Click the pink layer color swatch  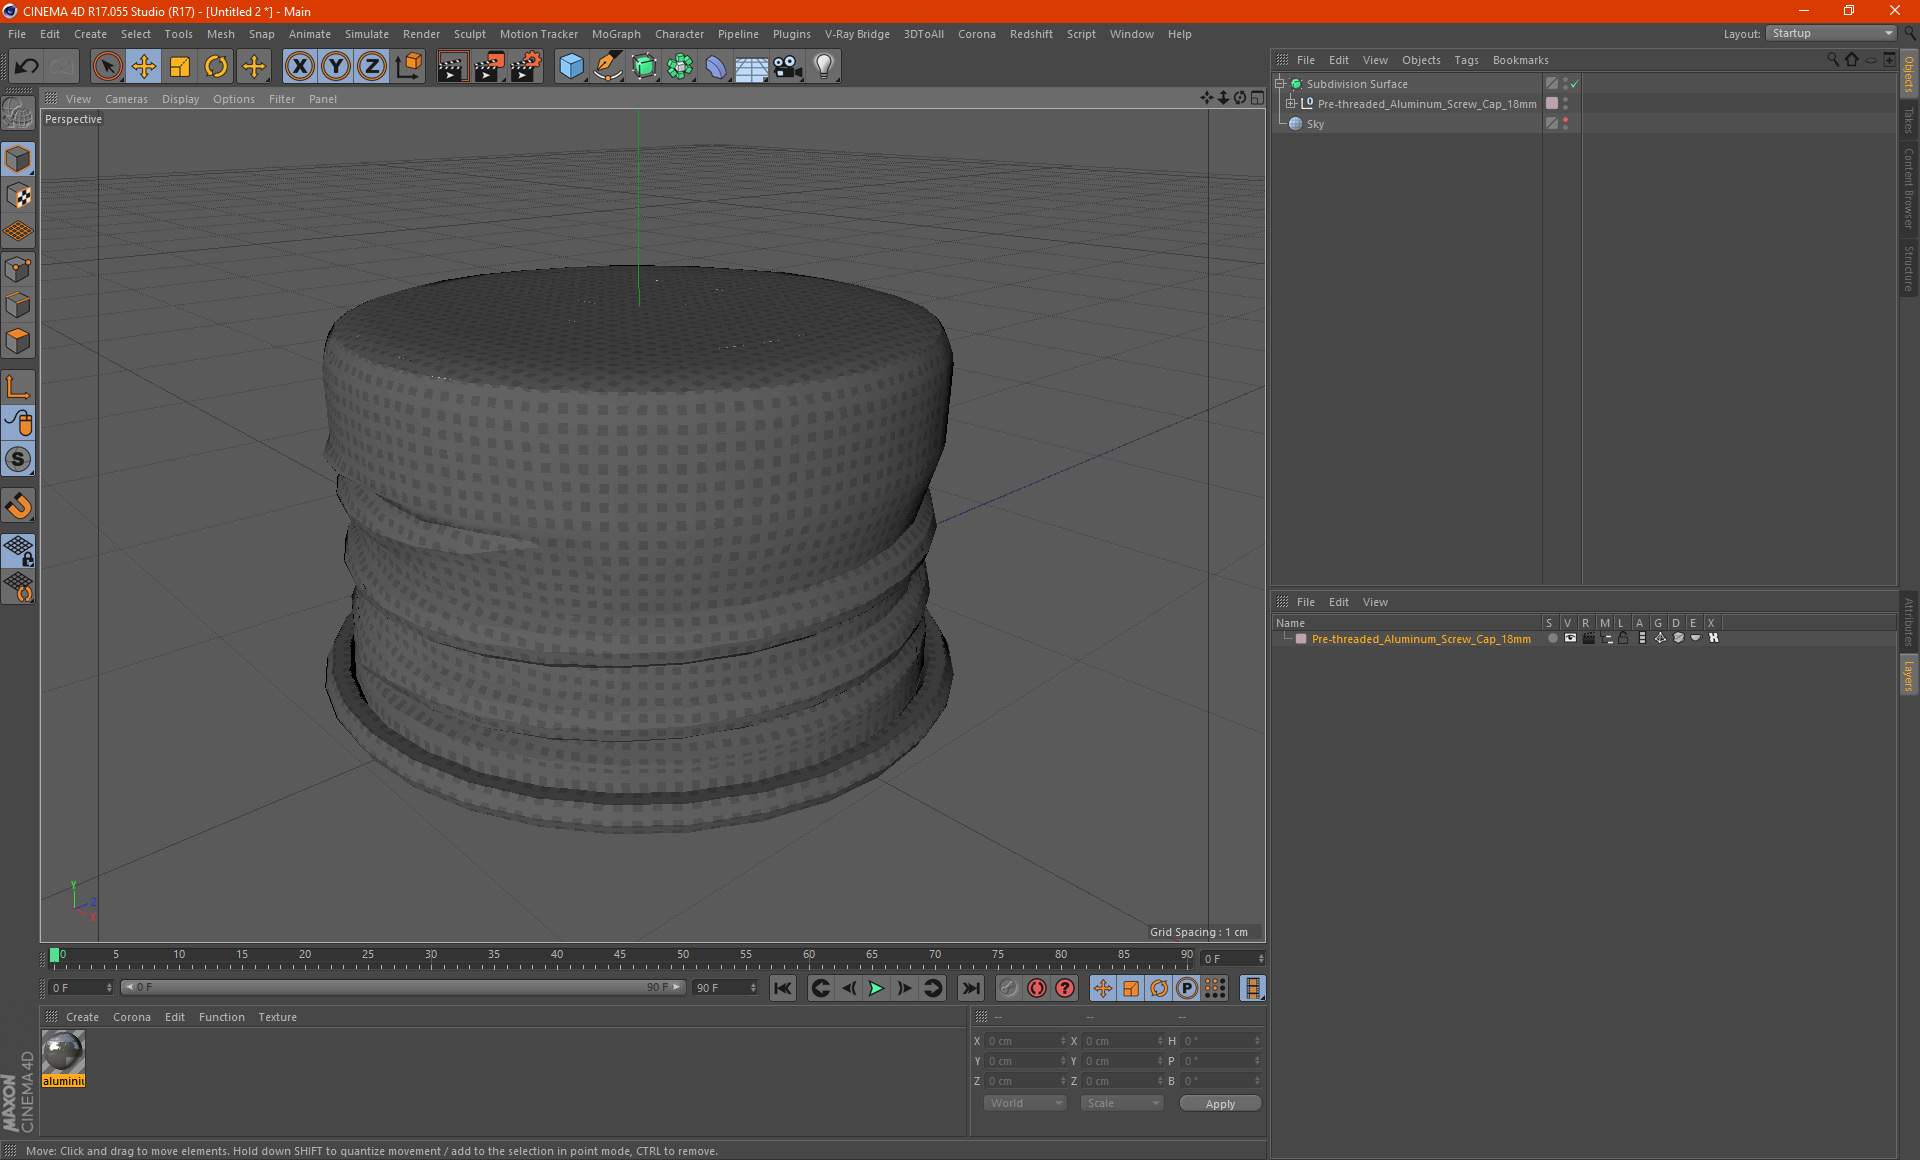click(x=1301, y=639)
